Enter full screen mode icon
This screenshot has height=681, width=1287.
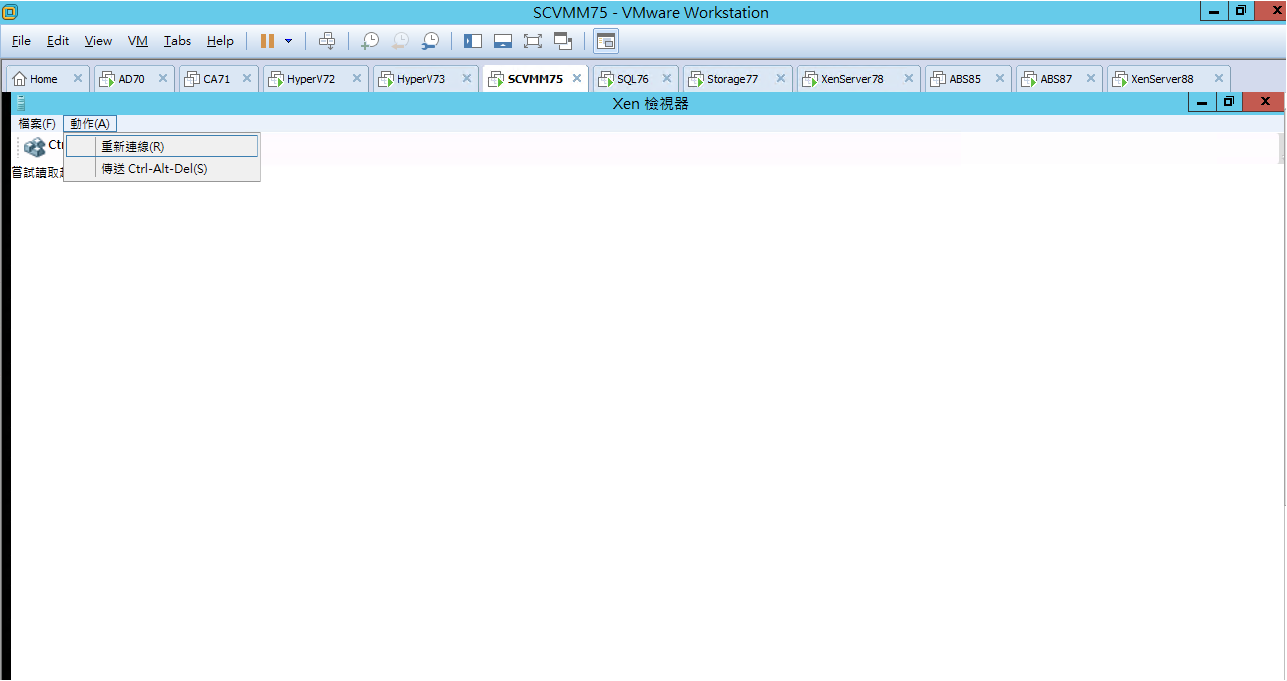coord(533,41)
